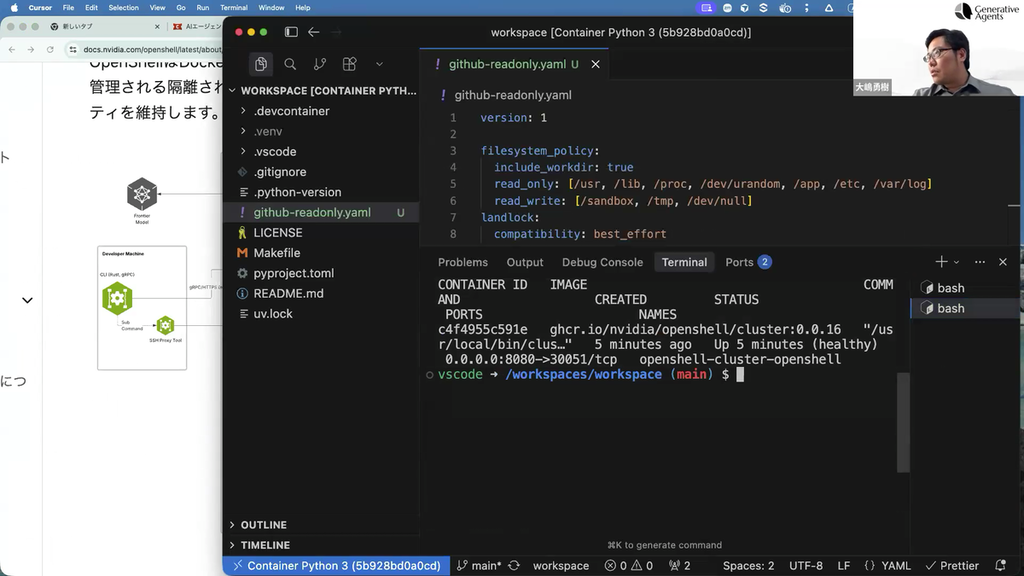Switch to the Ports panel tab
The image size is (1024, 576).
[x=748, y=262]
